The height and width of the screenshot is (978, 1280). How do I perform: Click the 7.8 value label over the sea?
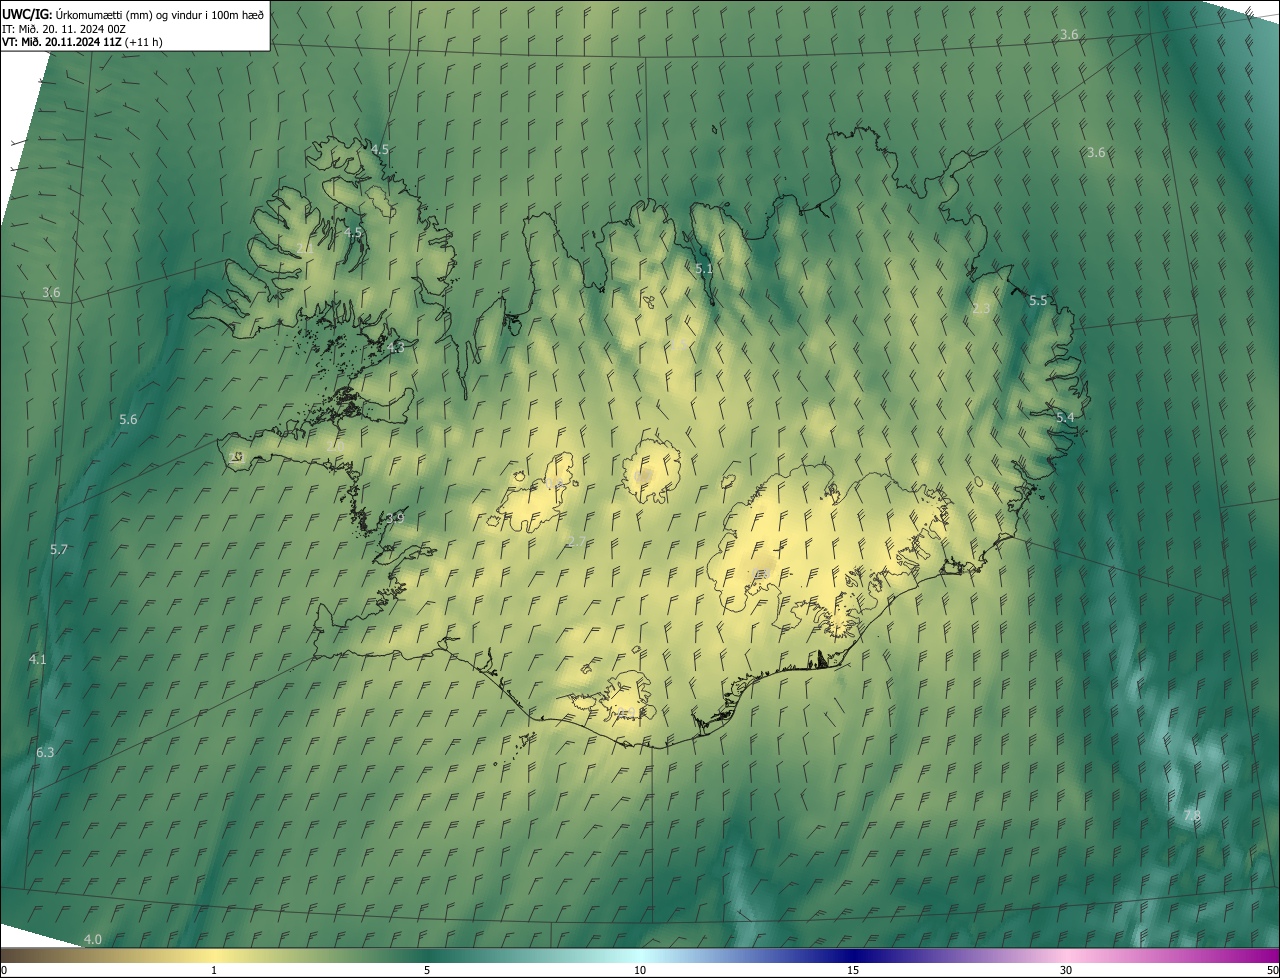[x=1192, y=817]
